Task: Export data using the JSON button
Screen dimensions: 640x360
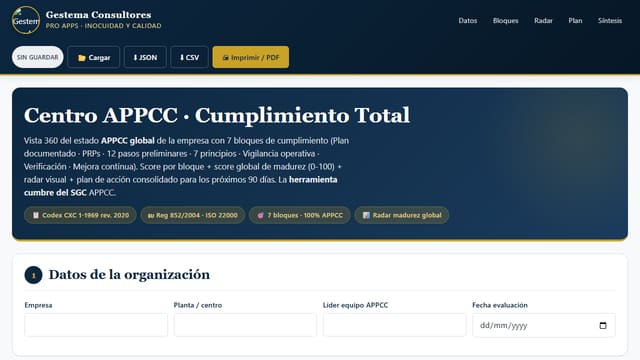Action: pos(145,58)
